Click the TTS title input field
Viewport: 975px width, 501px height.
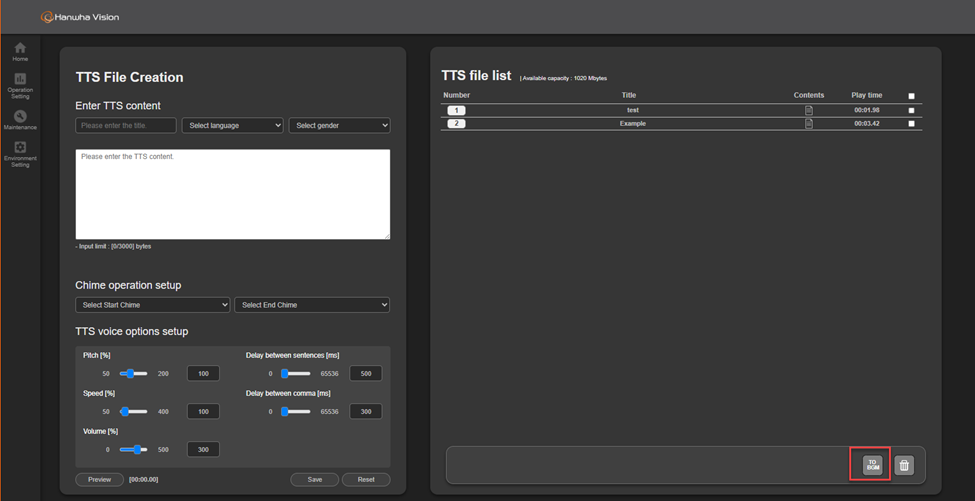[126, 126]
